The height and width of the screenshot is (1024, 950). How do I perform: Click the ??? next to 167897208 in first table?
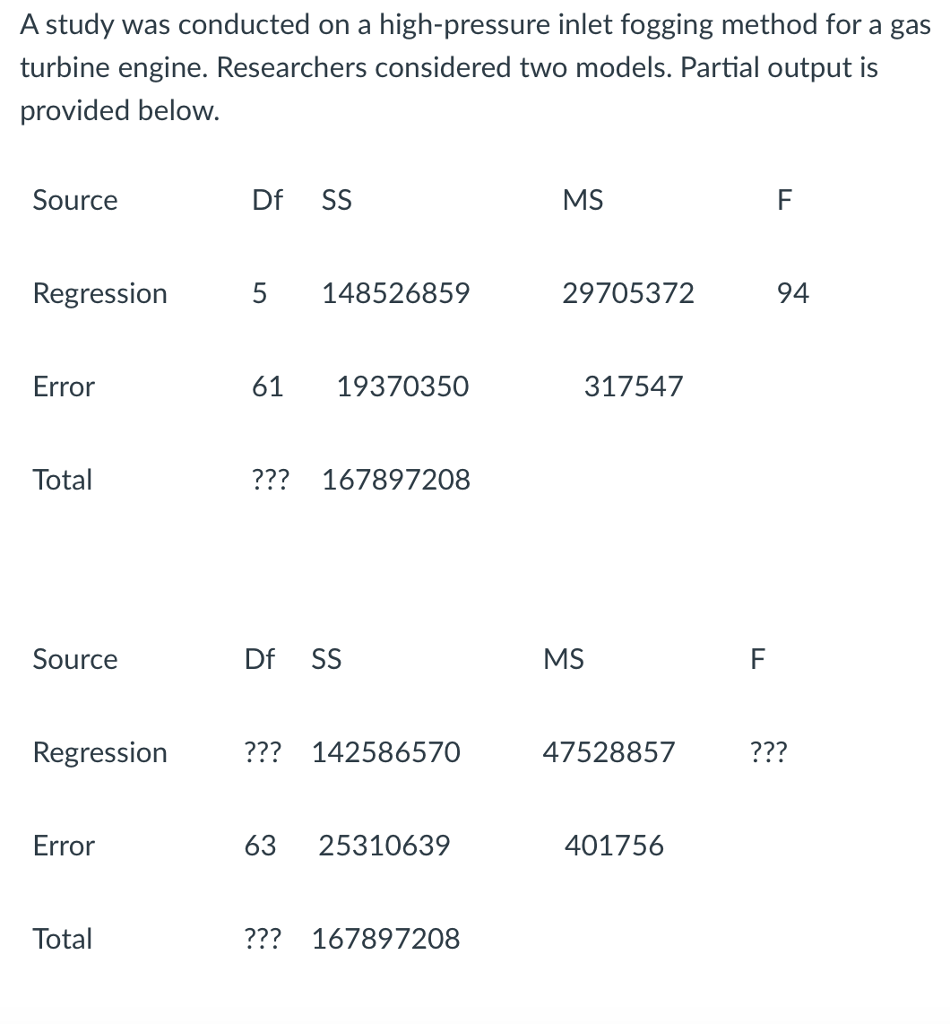(x=270, y=480)
